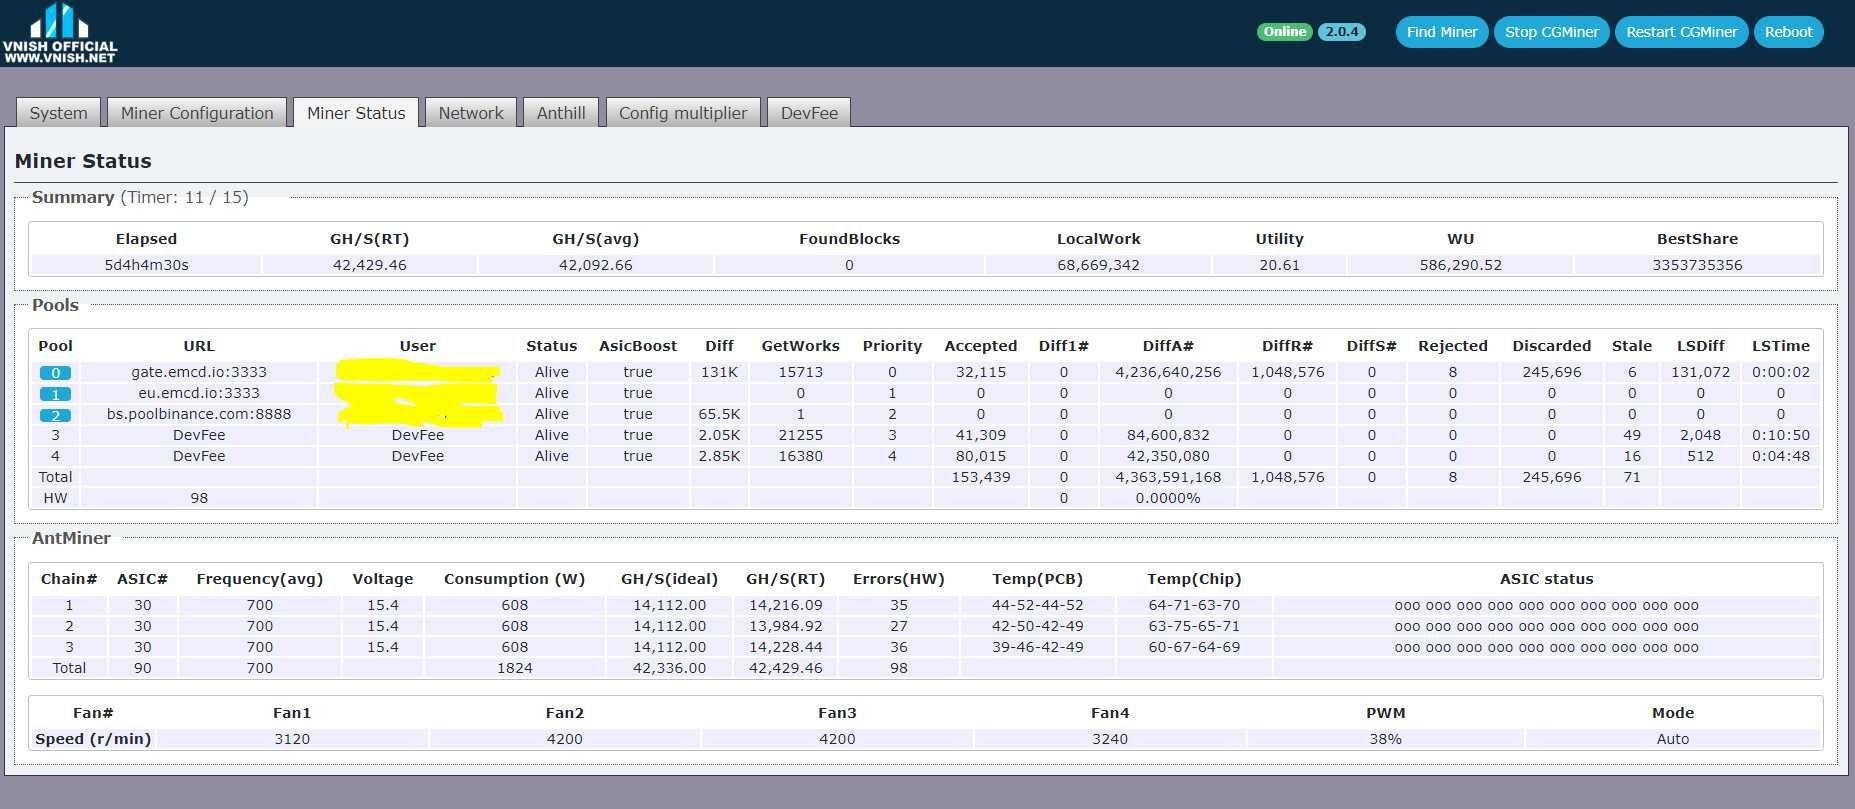Click total consumption value 1824
The image size is (1855, 809).
514,668
